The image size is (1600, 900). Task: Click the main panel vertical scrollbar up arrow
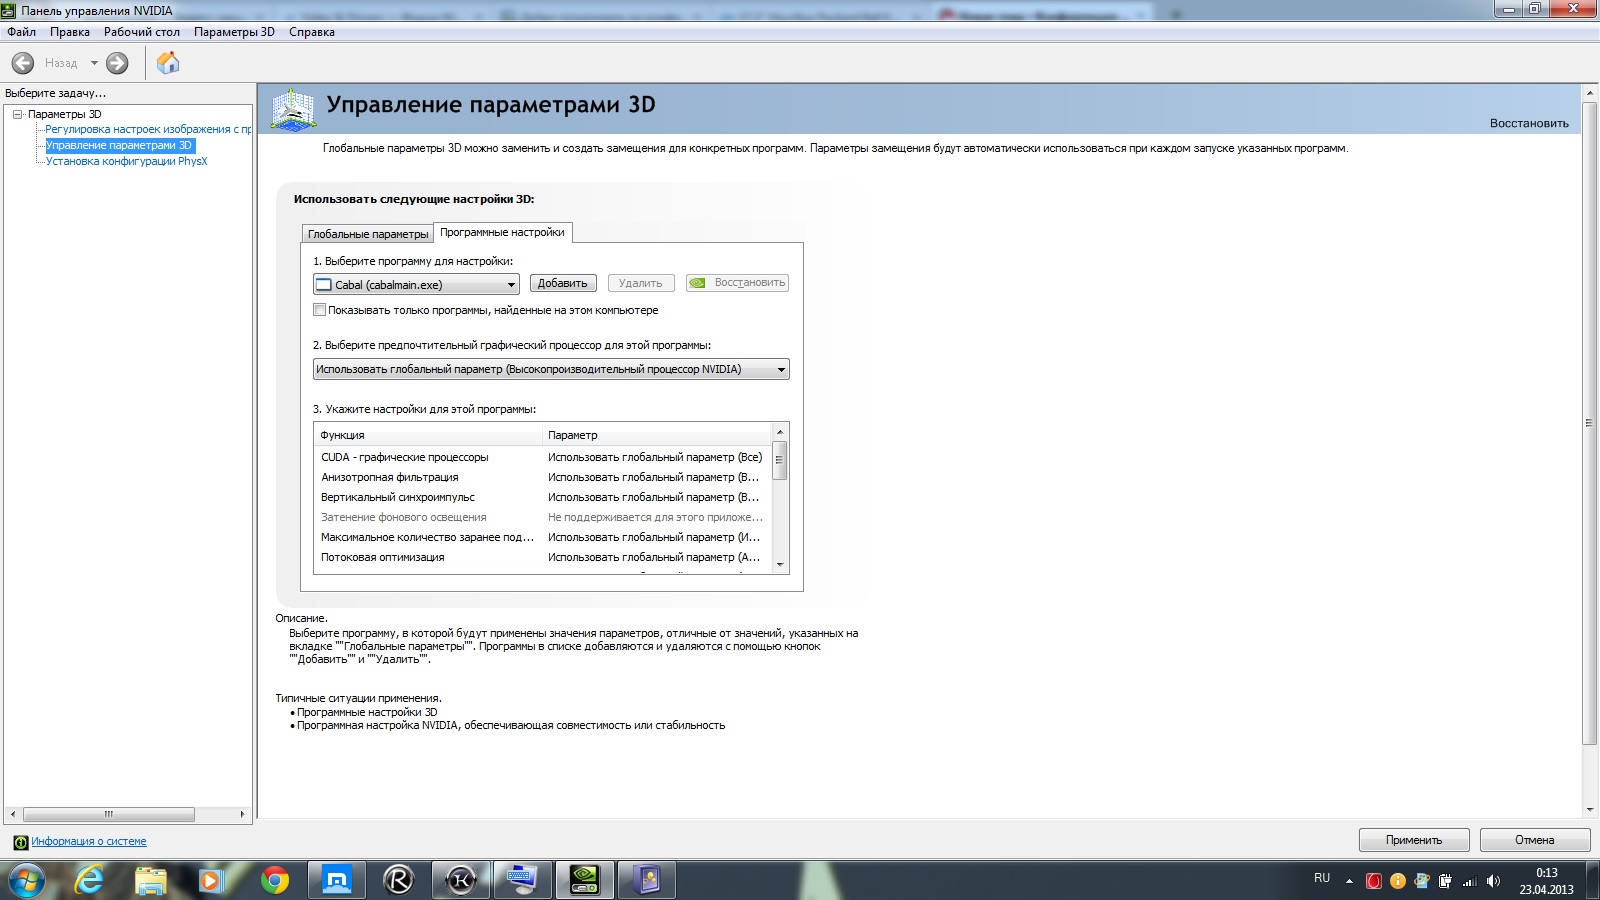pos(1590,93)
